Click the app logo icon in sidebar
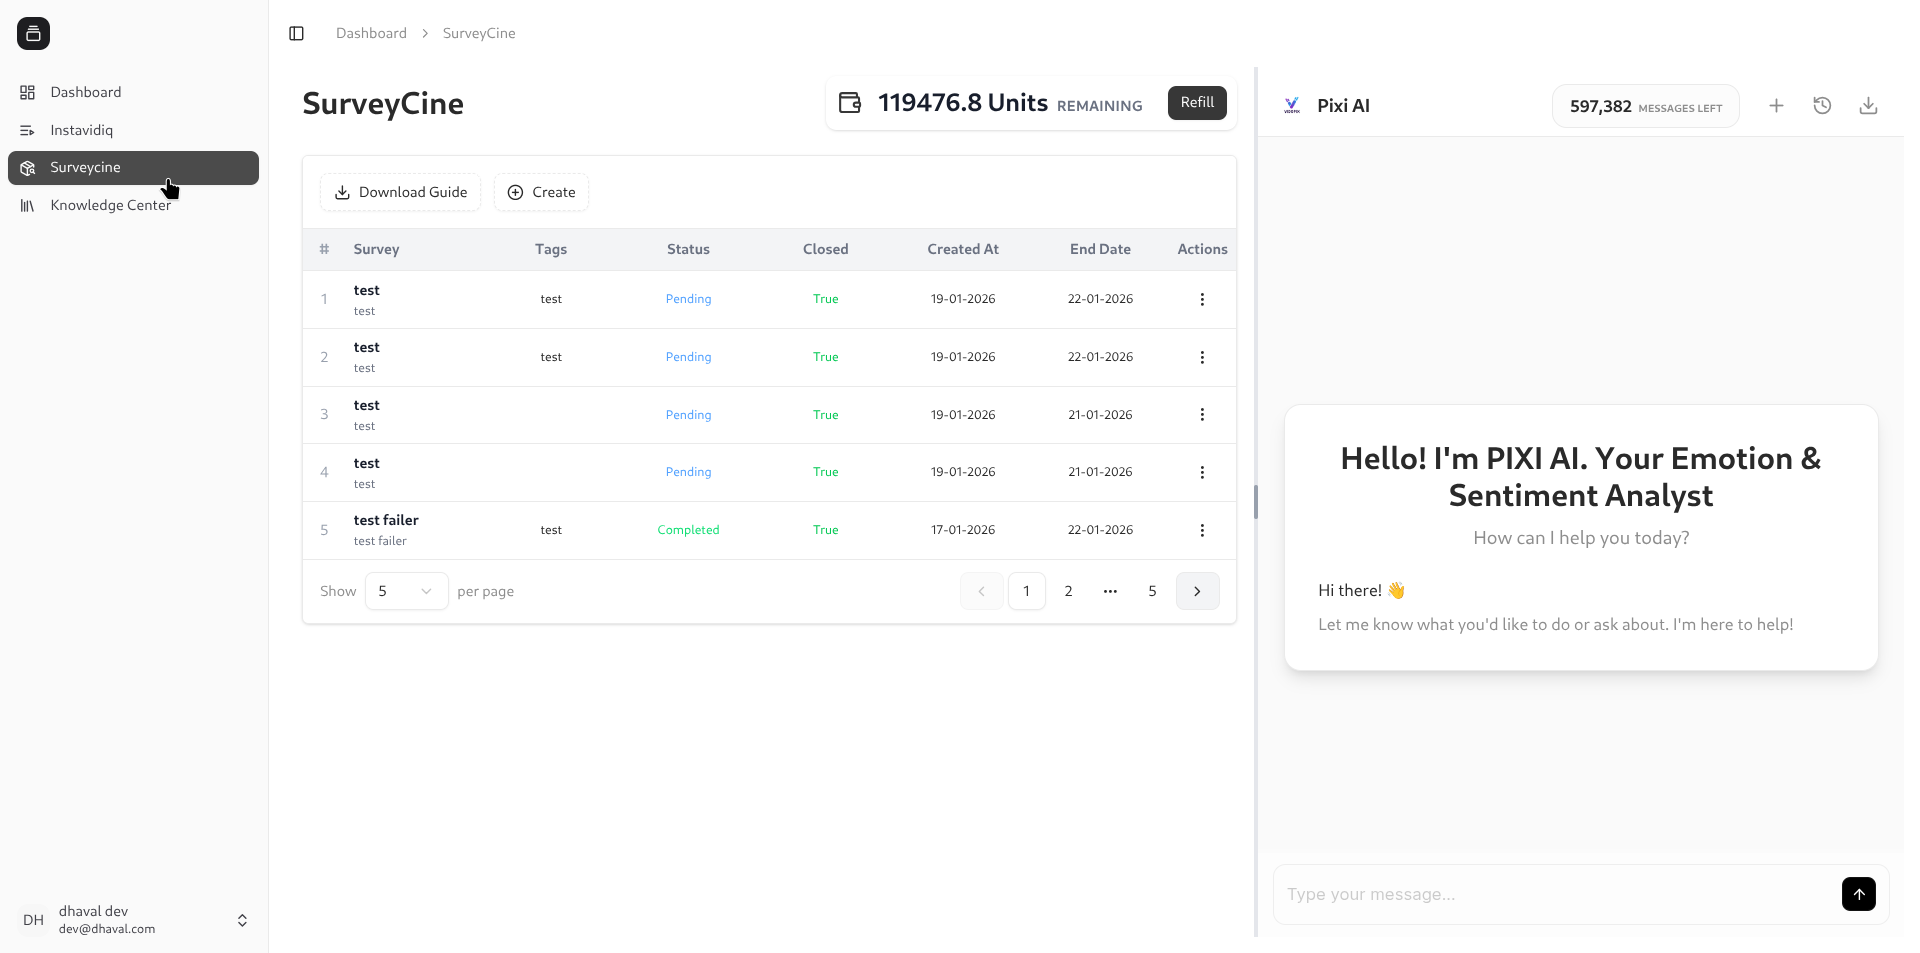This screenshot has width=1920, height=953. 33,33
